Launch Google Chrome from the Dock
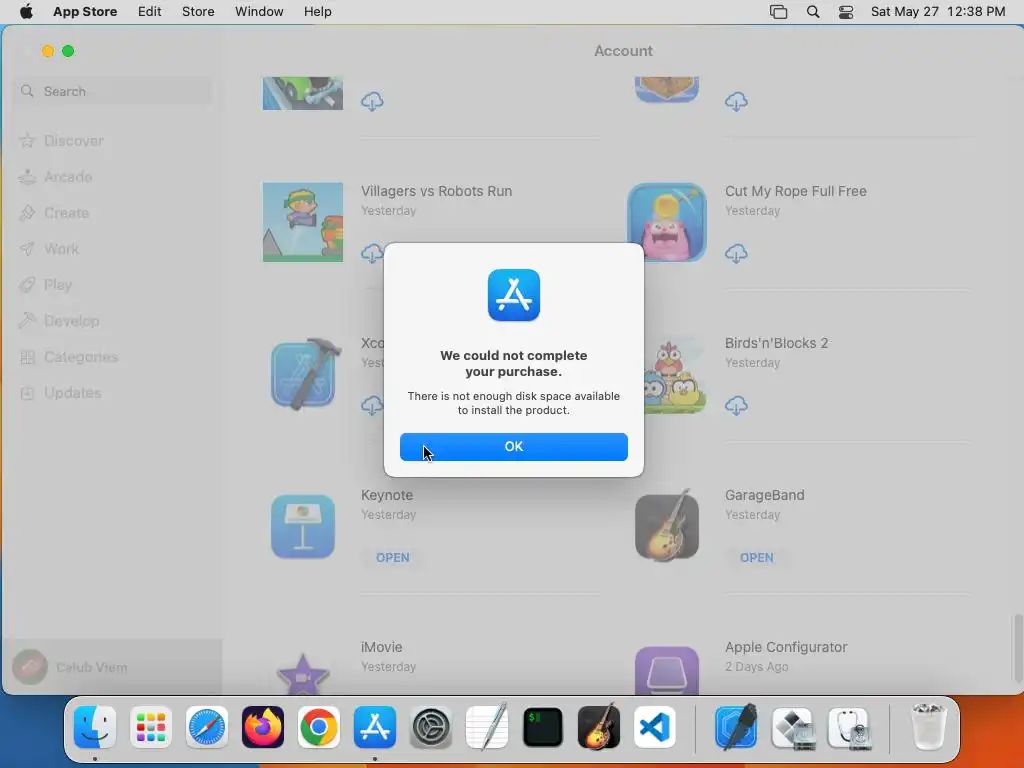 point(319,727)
